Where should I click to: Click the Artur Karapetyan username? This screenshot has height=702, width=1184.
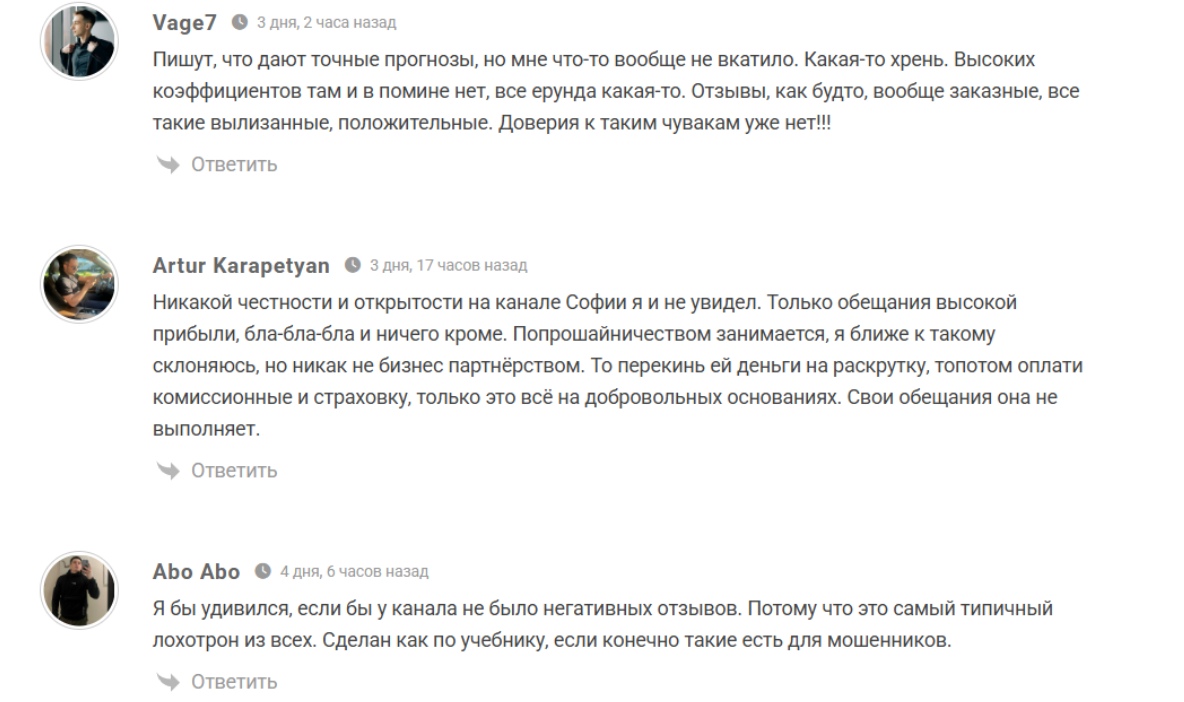(241, 265)
